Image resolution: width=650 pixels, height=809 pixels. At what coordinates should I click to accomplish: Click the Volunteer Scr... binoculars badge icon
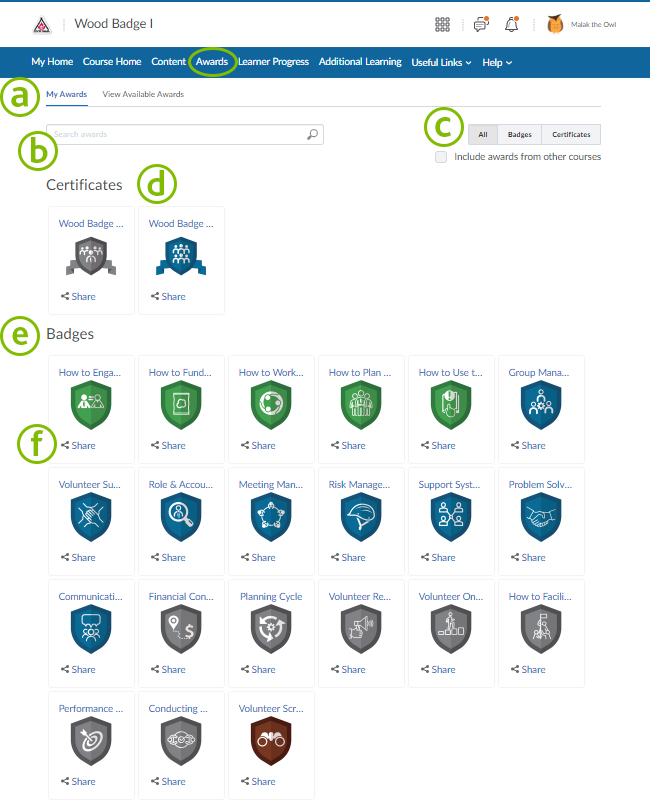[x=271, y=741]
